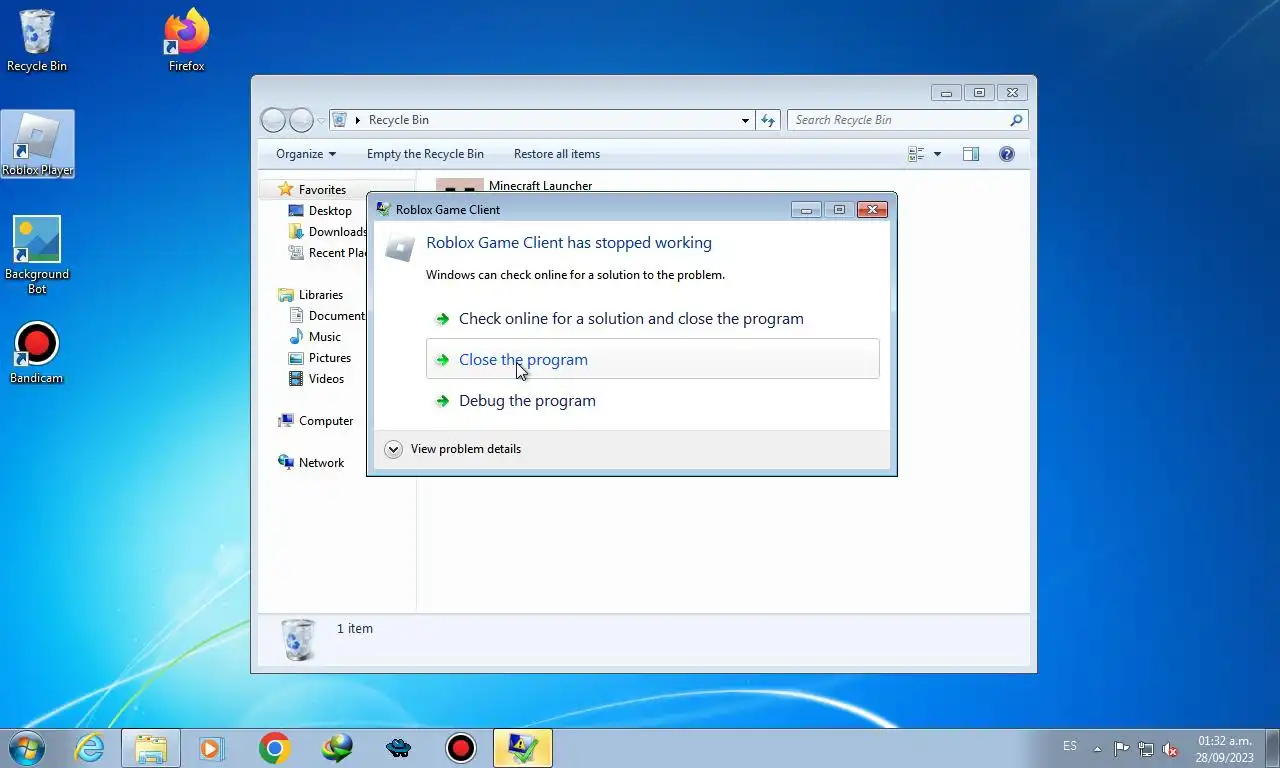Select Network in the navigation pane
The image size is (1280, 768).
pyautogui.click(x=311, y=463)
